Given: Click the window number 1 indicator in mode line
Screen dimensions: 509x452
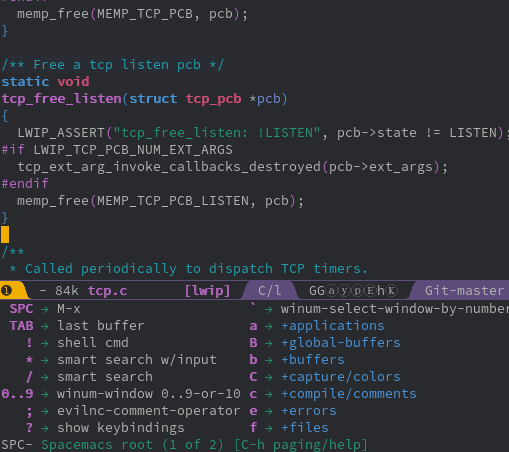Looking at the screenshot, I should pyautogui.click(x=6, y=291).
